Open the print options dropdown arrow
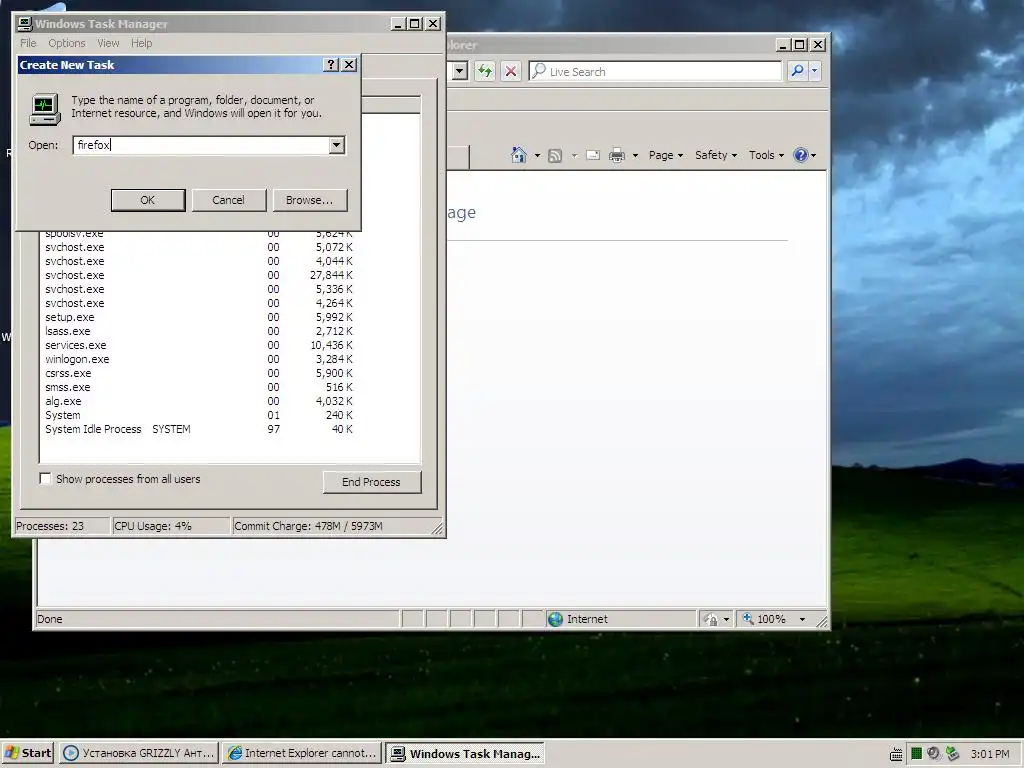1024x768 pixels. [635, 155]
